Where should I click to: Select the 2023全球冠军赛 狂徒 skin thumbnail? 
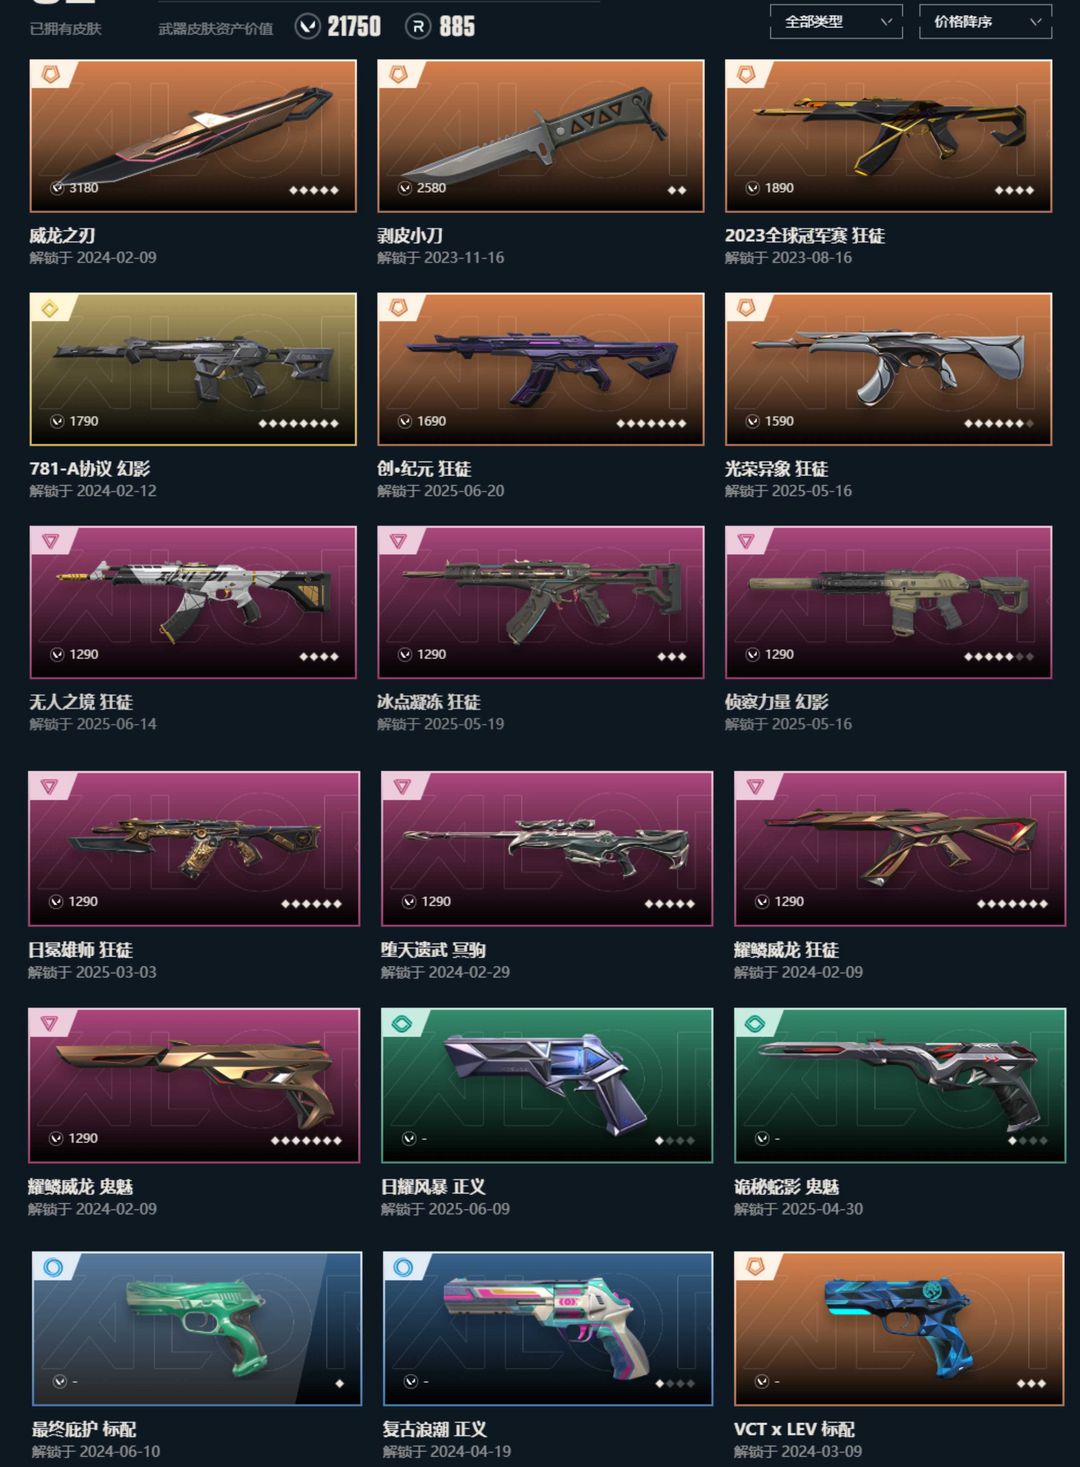click(x=888, y=136)
